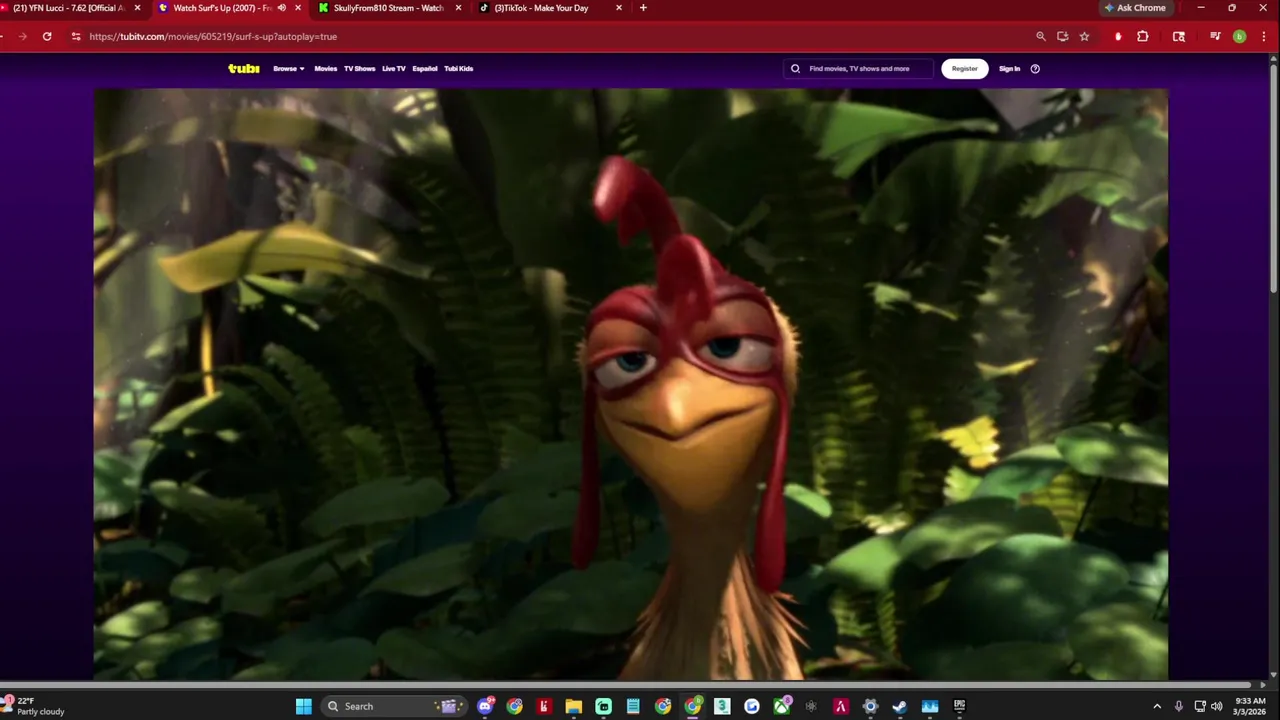Click the red extension icon in Chrome toolbar
The width and height of the screenshot is (1280, 720).
point(1118,36)
